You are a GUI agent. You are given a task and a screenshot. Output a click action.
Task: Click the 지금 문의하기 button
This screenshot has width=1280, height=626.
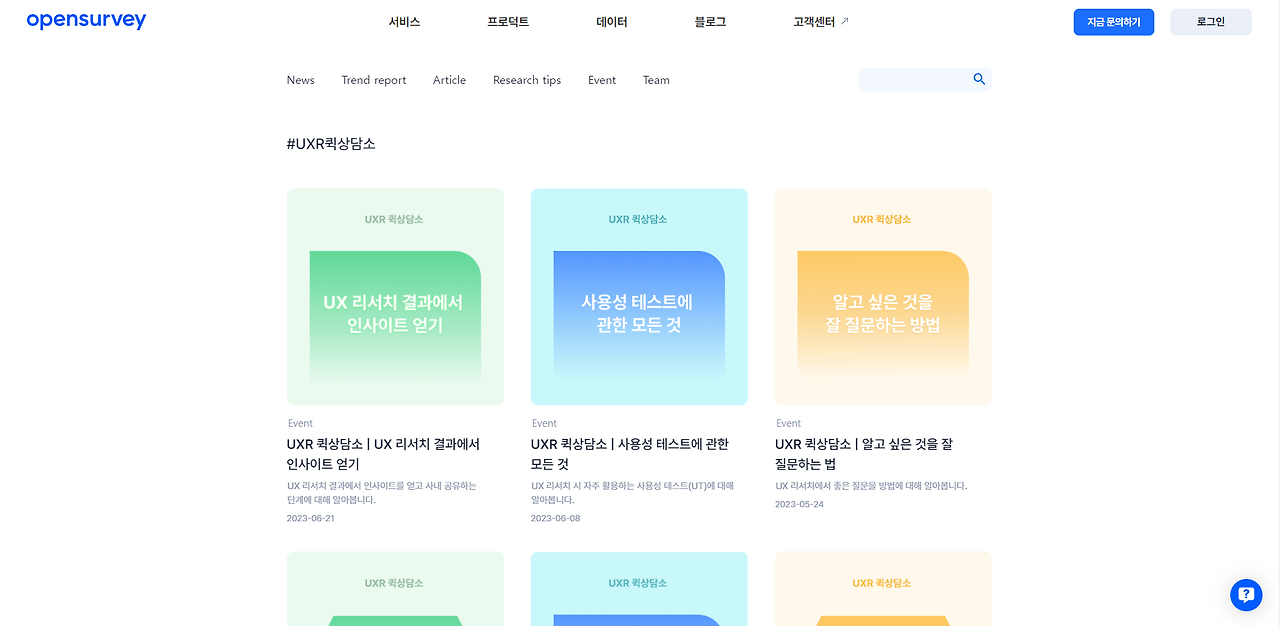coord(1114,22)
